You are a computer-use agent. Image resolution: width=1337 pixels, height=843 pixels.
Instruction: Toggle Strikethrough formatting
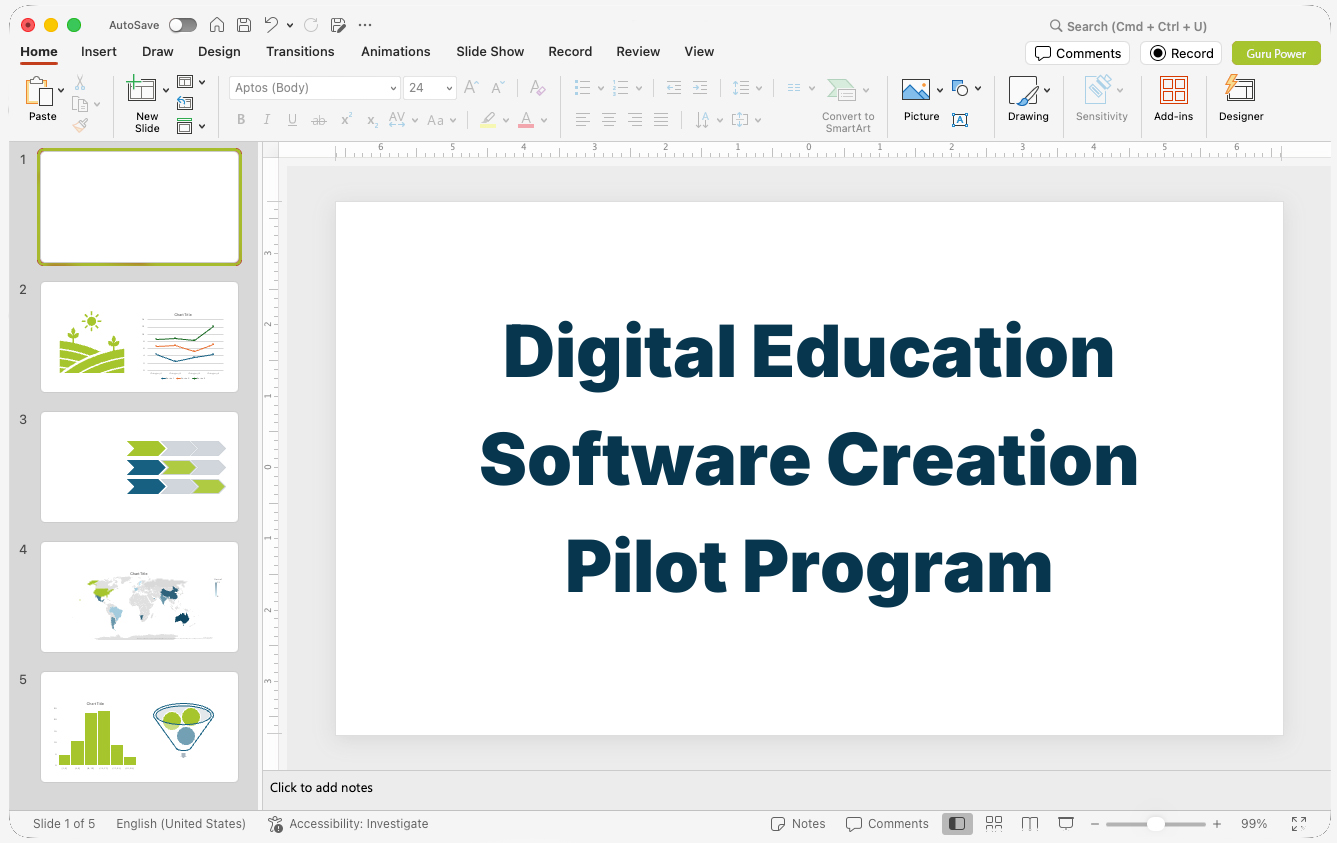coord(319,120)
